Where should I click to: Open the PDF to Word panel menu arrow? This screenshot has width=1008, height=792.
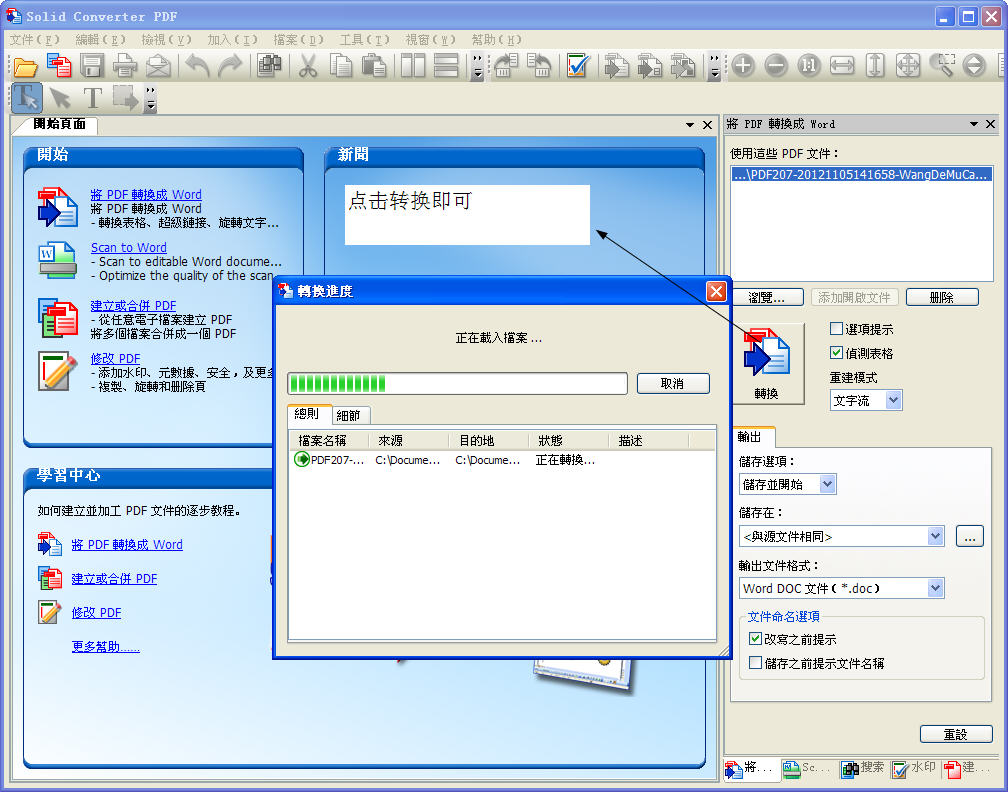[974, 124]
